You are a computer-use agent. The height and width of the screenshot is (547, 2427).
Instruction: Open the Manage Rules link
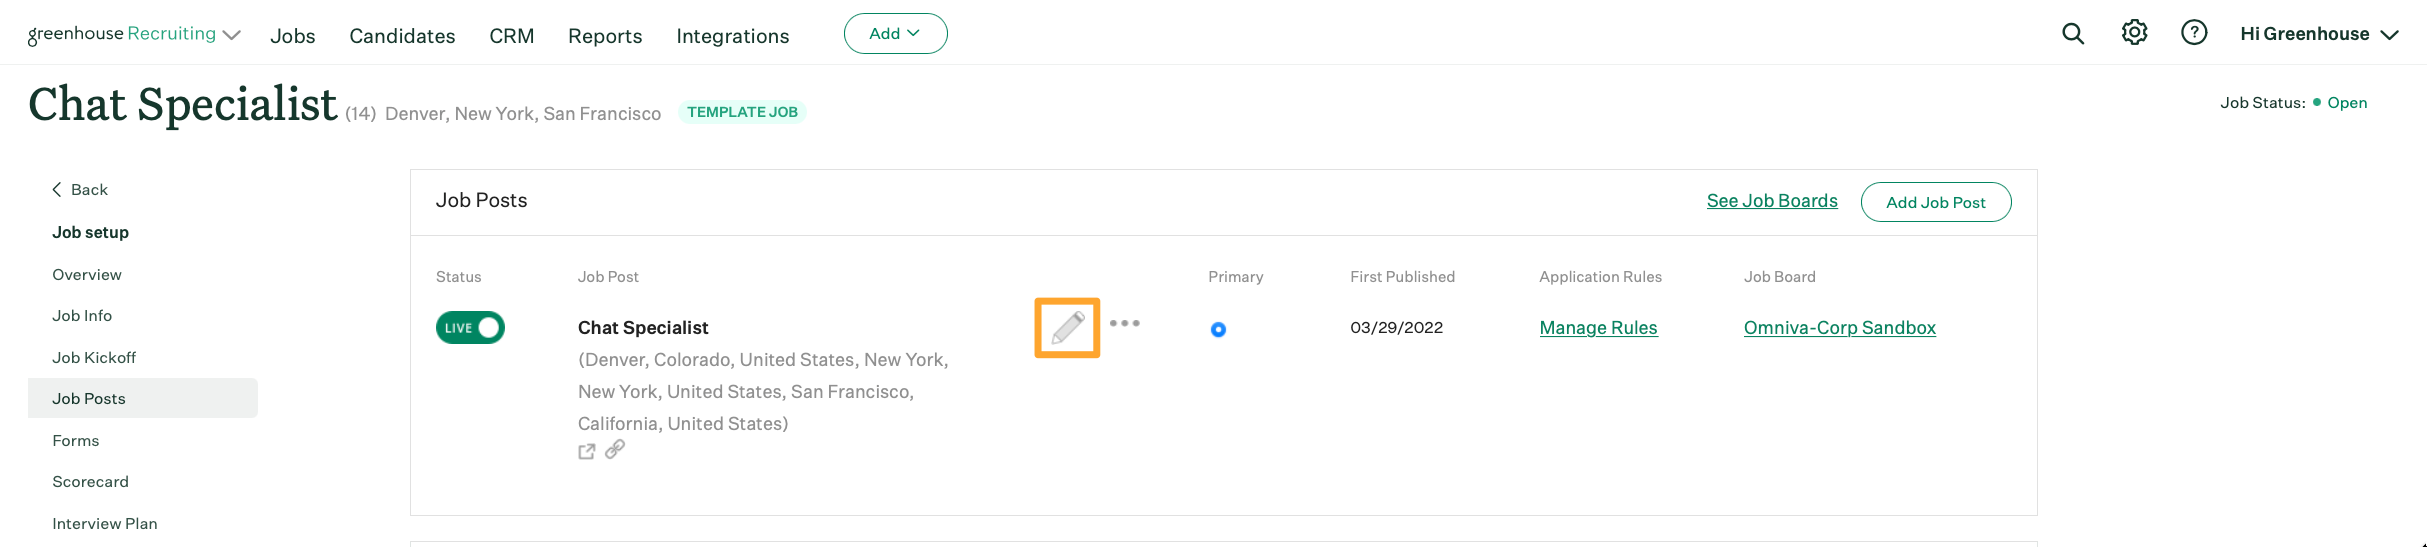(x=1598, y=328)
